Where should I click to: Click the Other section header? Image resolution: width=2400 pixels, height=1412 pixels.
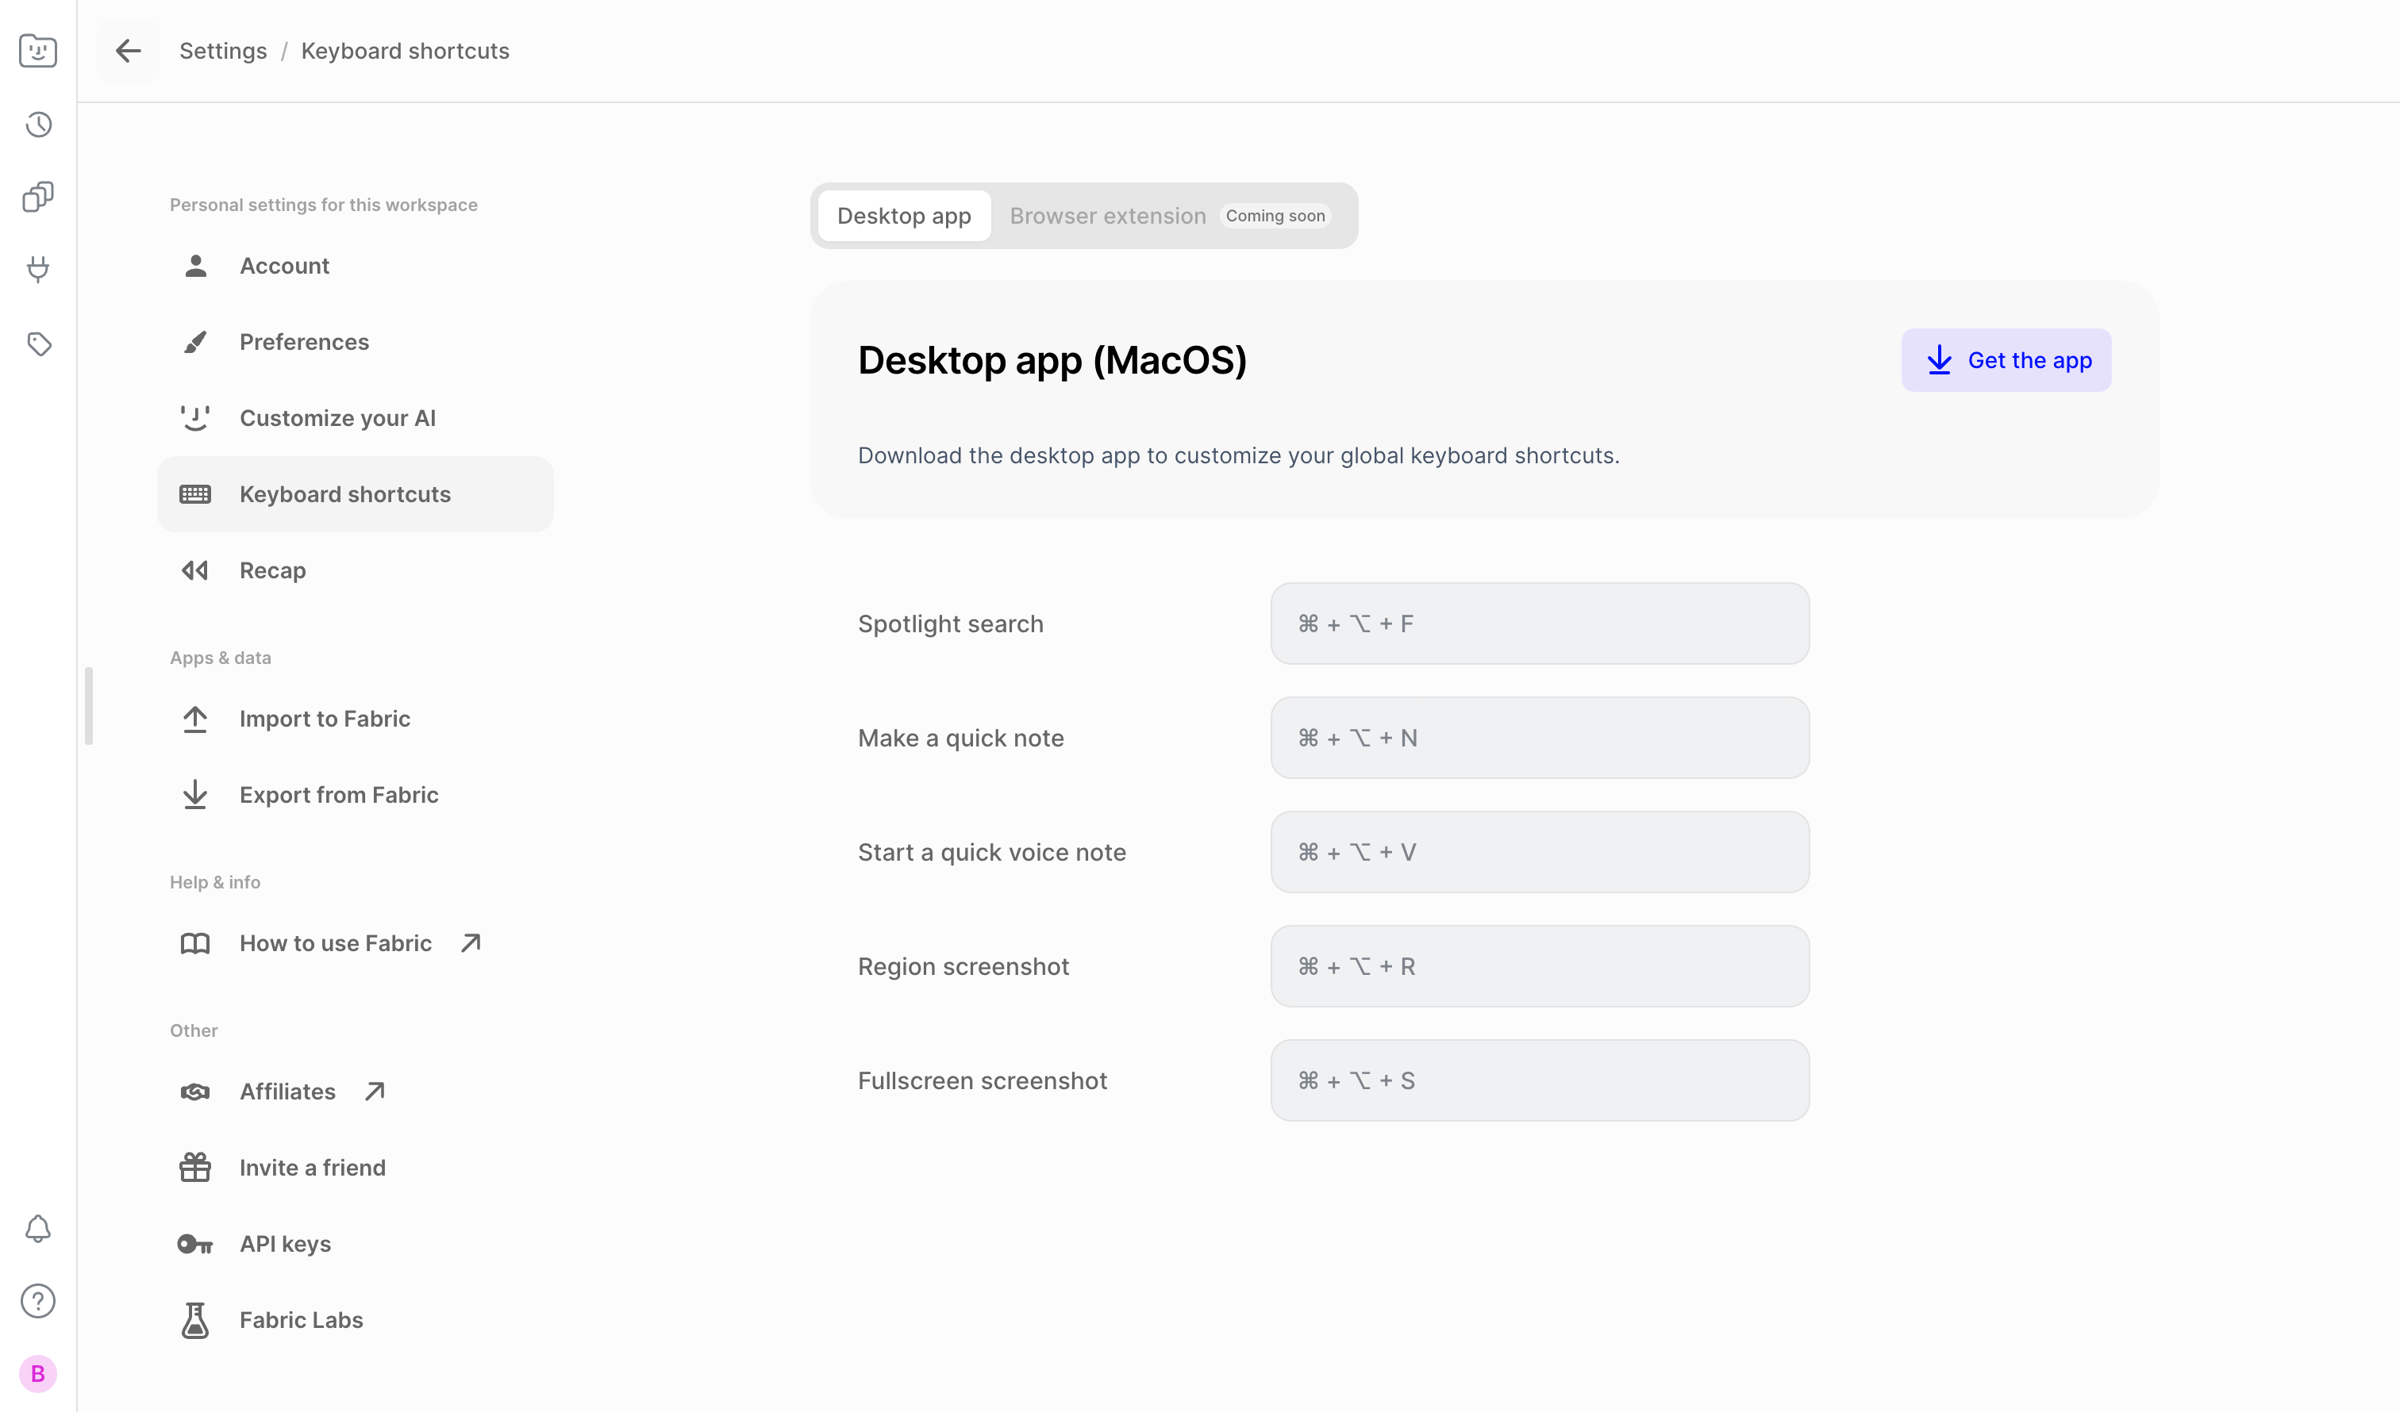click(193, 1031)
